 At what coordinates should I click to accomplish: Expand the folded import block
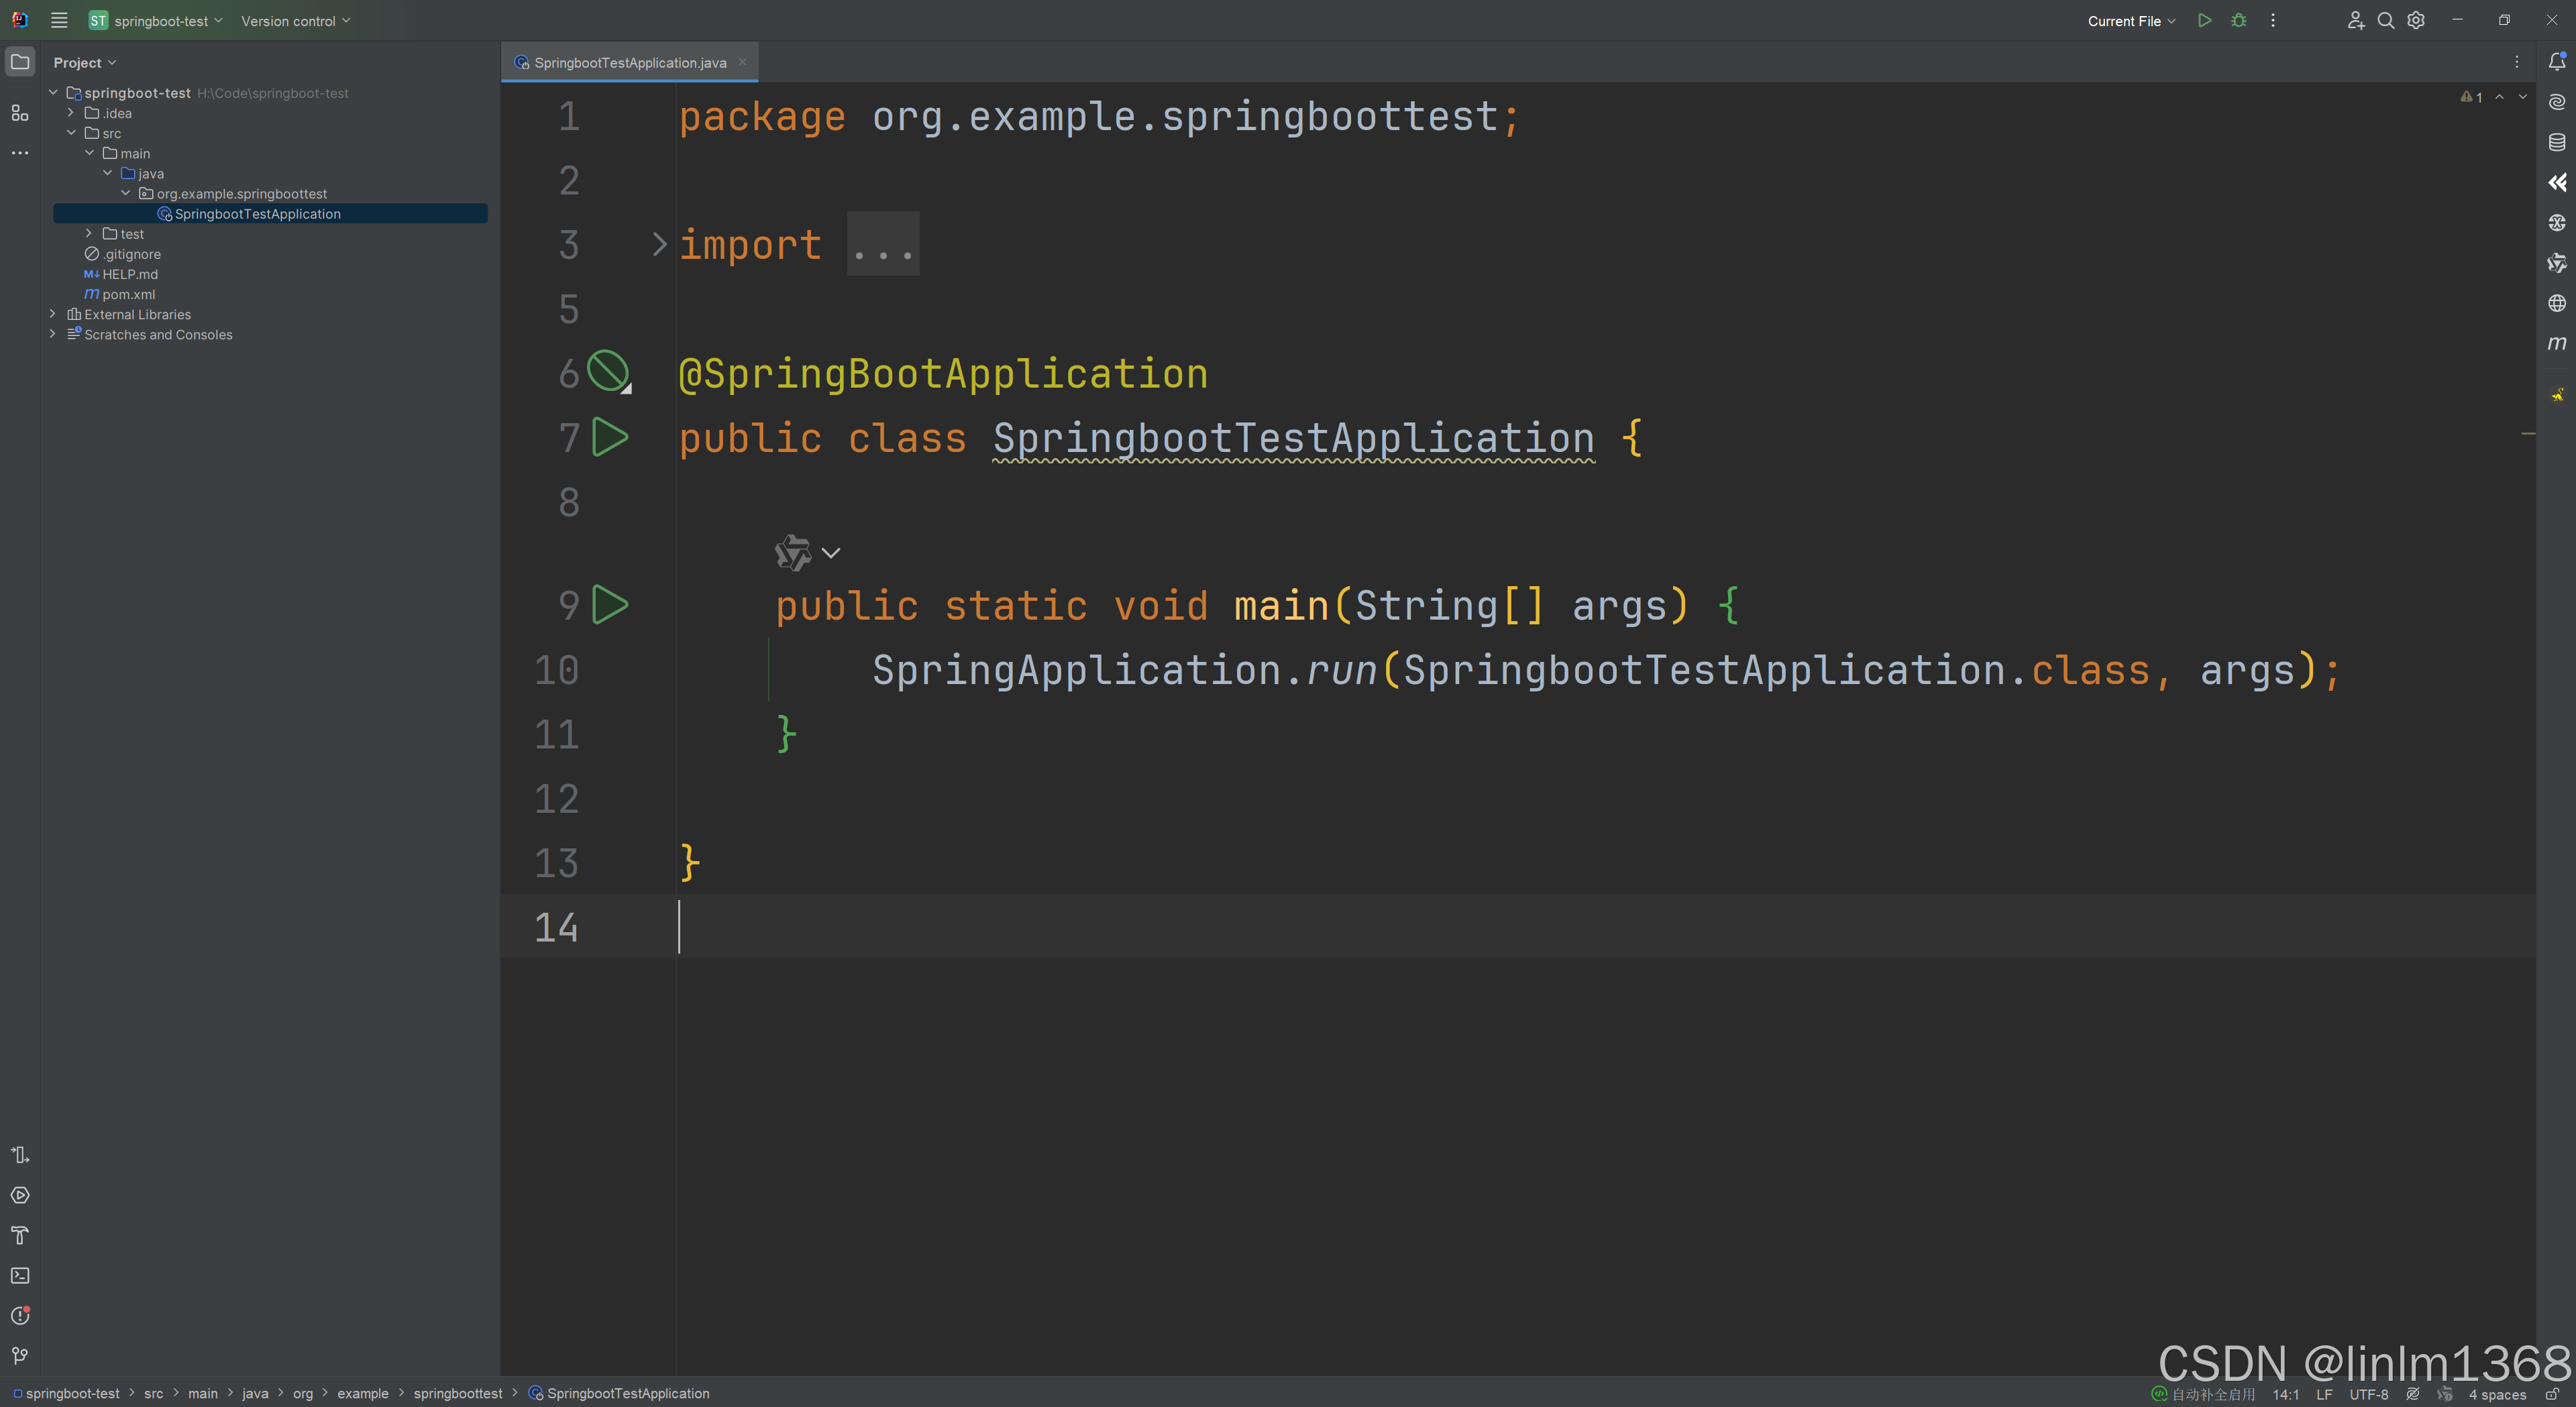pyautogui.click(x=658, y=244)
